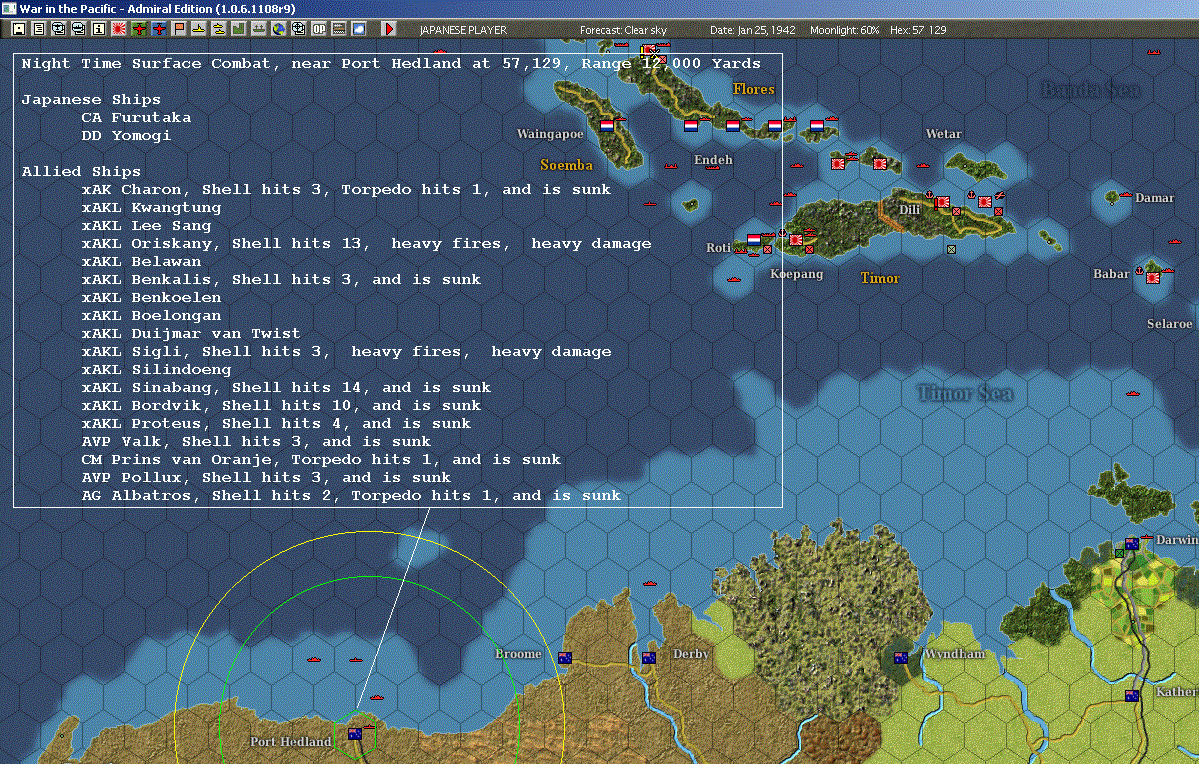
Task: Click the 'Date: Jan 25, 1942' text
Action: coord(752,30)
